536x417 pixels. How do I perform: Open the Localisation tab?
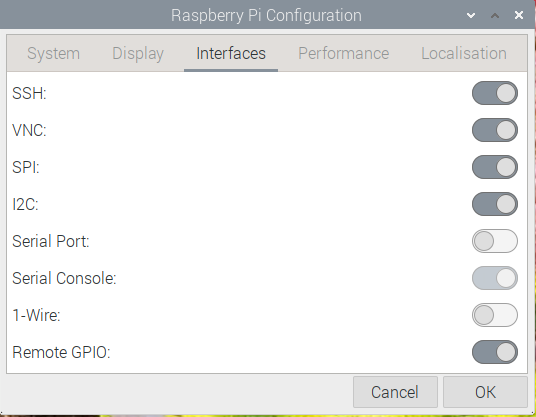464,53
